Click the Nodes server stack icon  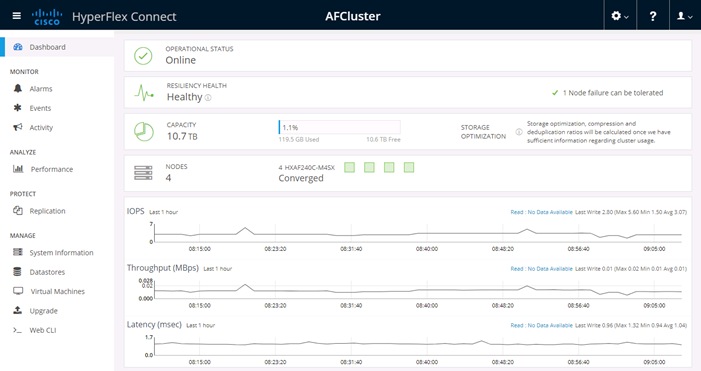click(143, 173)
